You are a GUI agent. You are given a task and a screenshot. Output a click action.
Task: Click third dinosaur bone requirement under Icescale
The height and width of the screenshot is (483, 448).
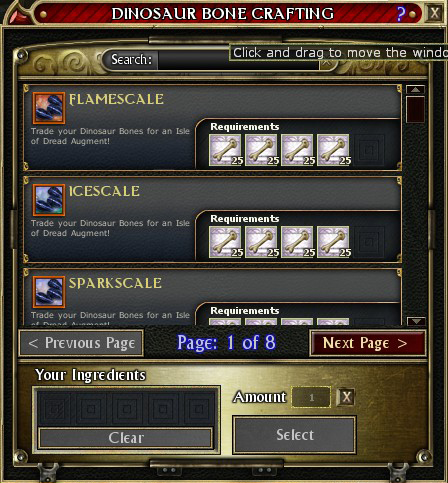coord(297,242)
